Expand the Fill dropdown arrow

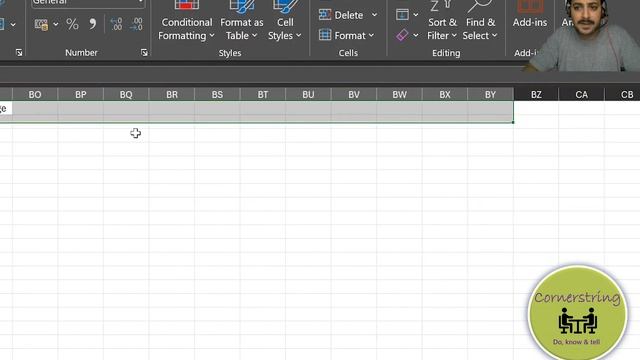(x=416, y=15)
